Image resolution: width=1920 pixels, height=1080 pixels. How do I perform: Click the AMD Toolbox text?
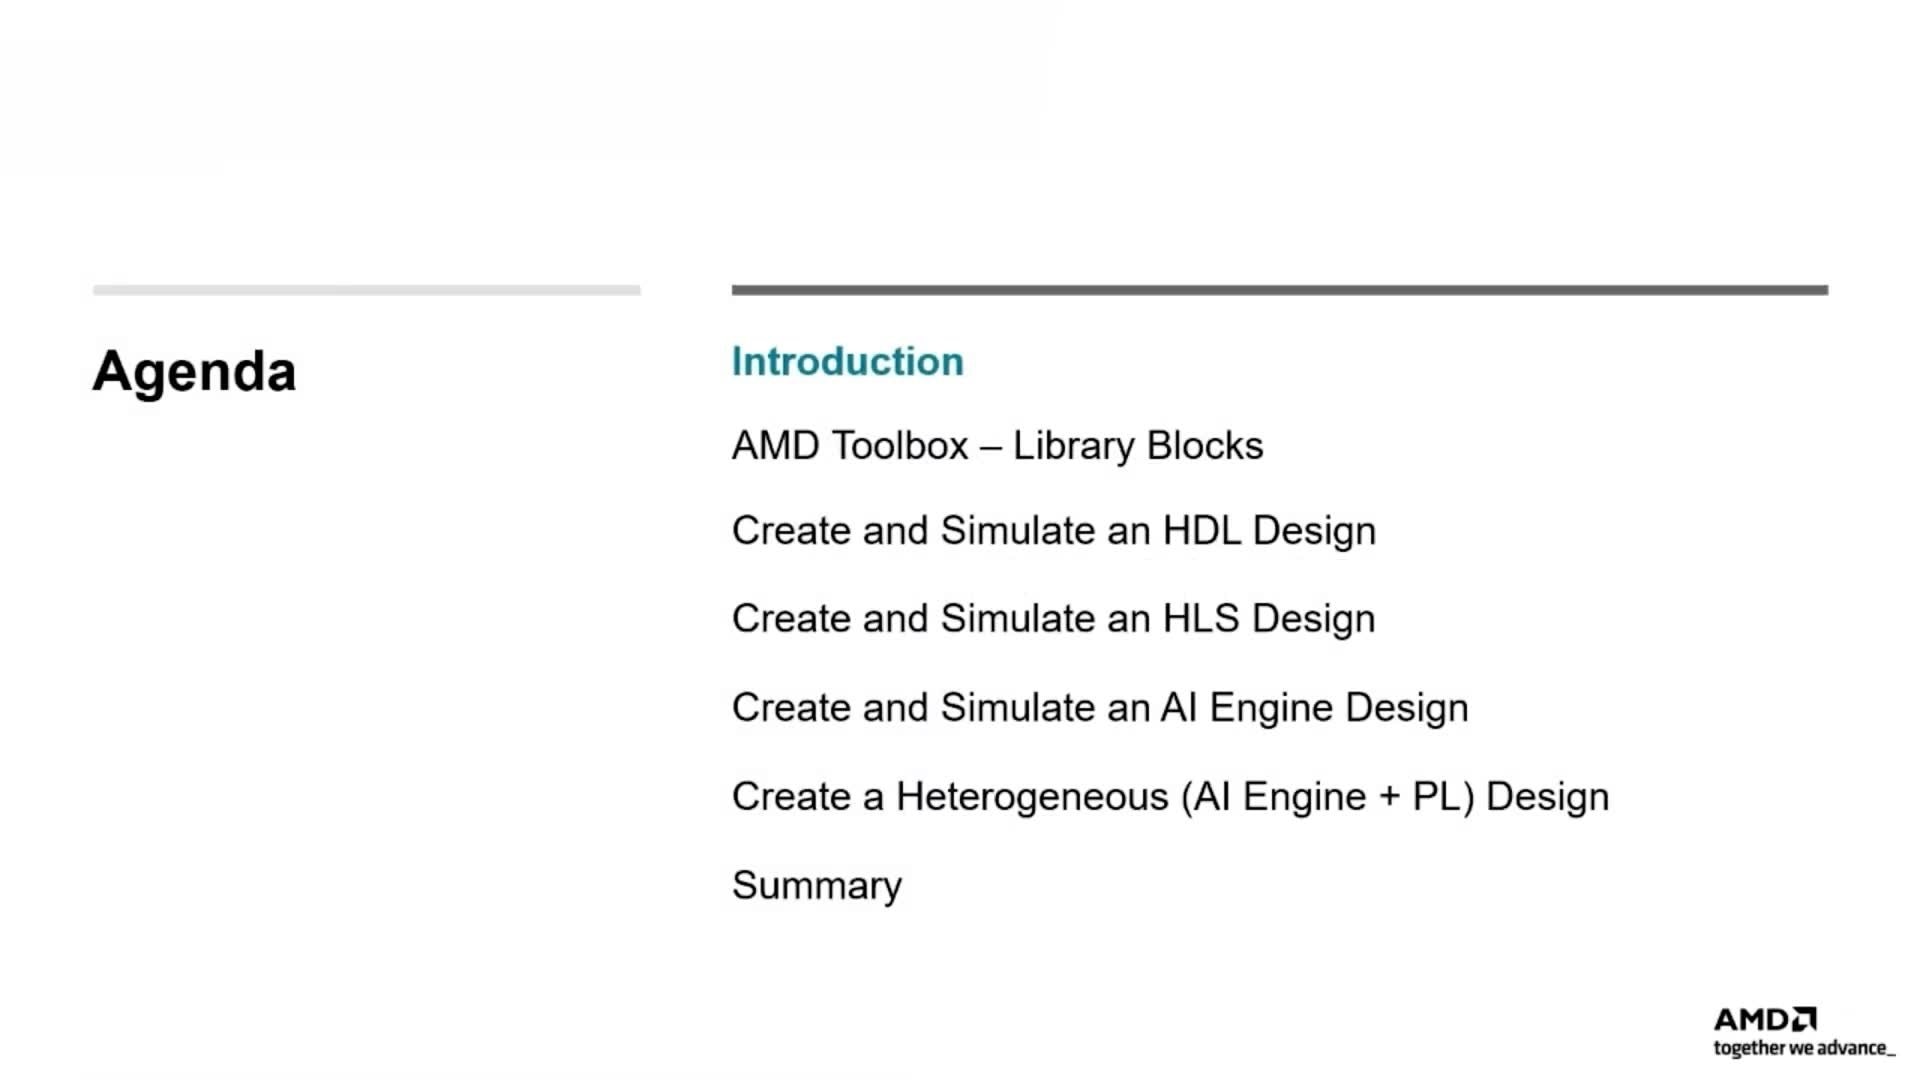850,445
